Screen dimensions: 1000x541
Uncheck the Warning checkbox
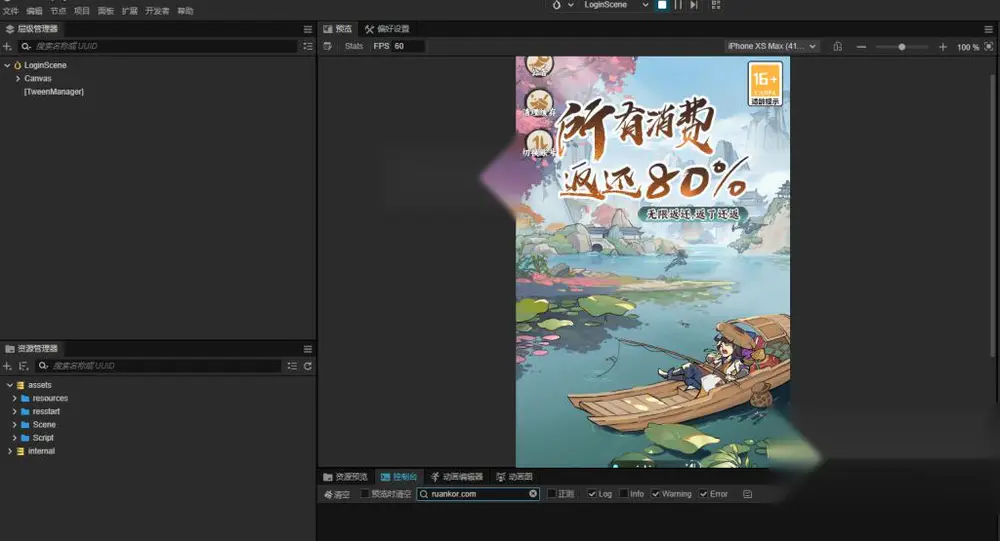coord(656,494)
